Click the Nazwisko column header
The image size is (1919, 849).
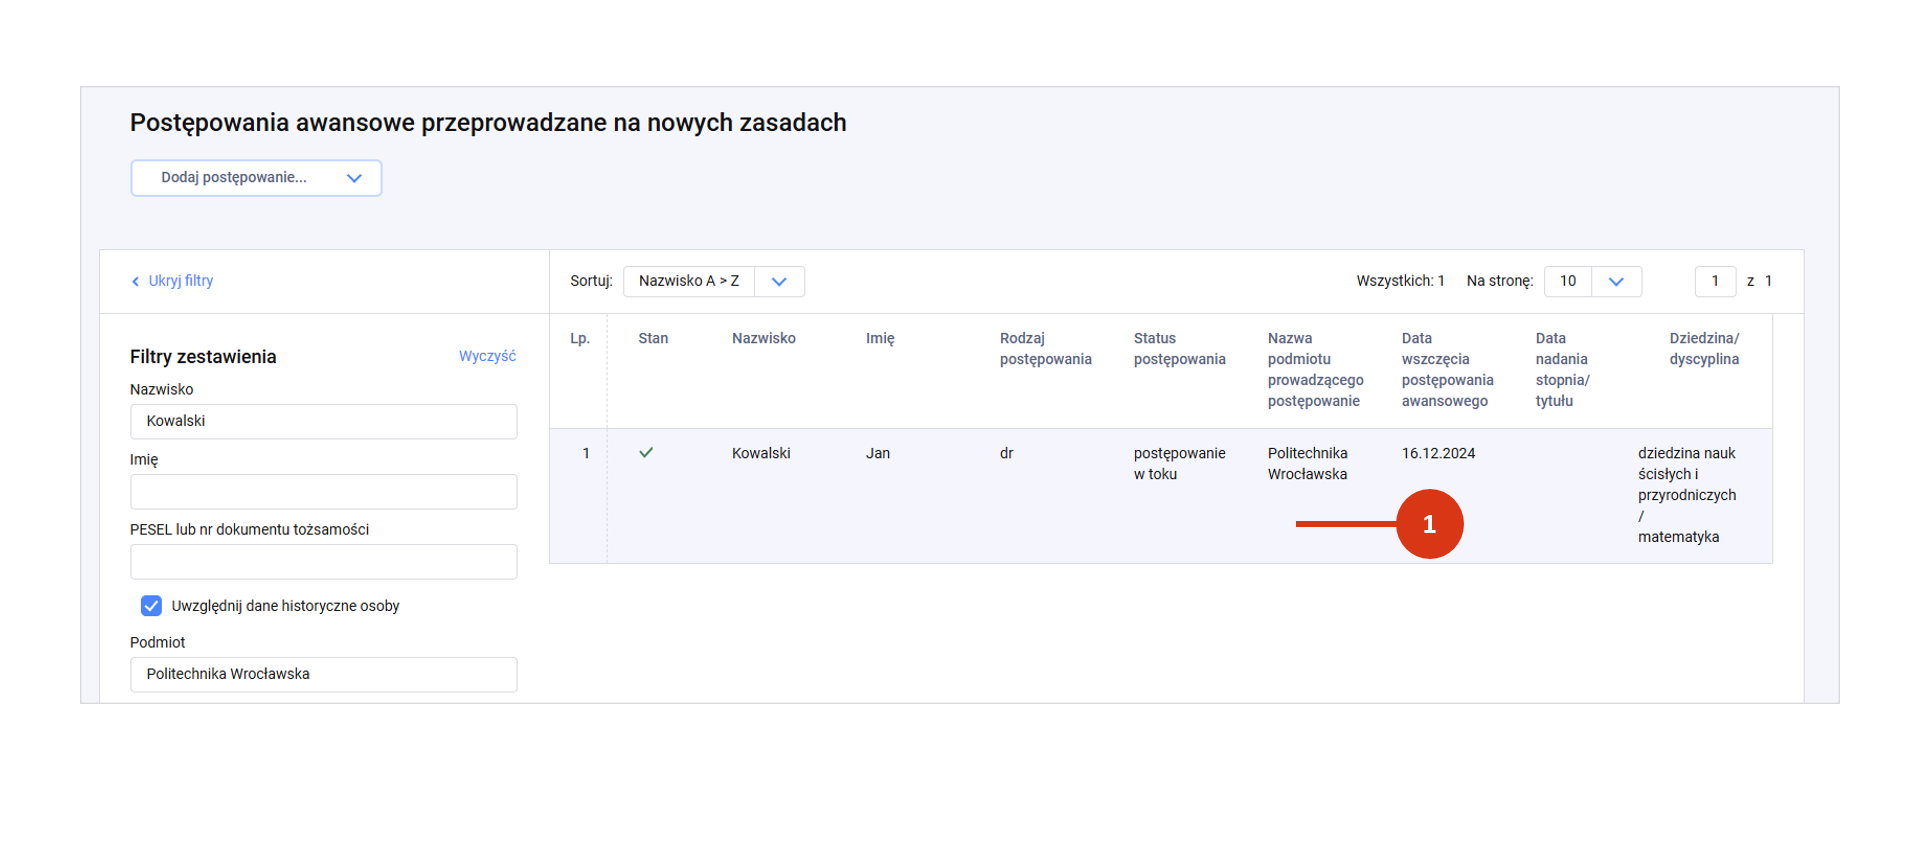[x=763, y=339]
